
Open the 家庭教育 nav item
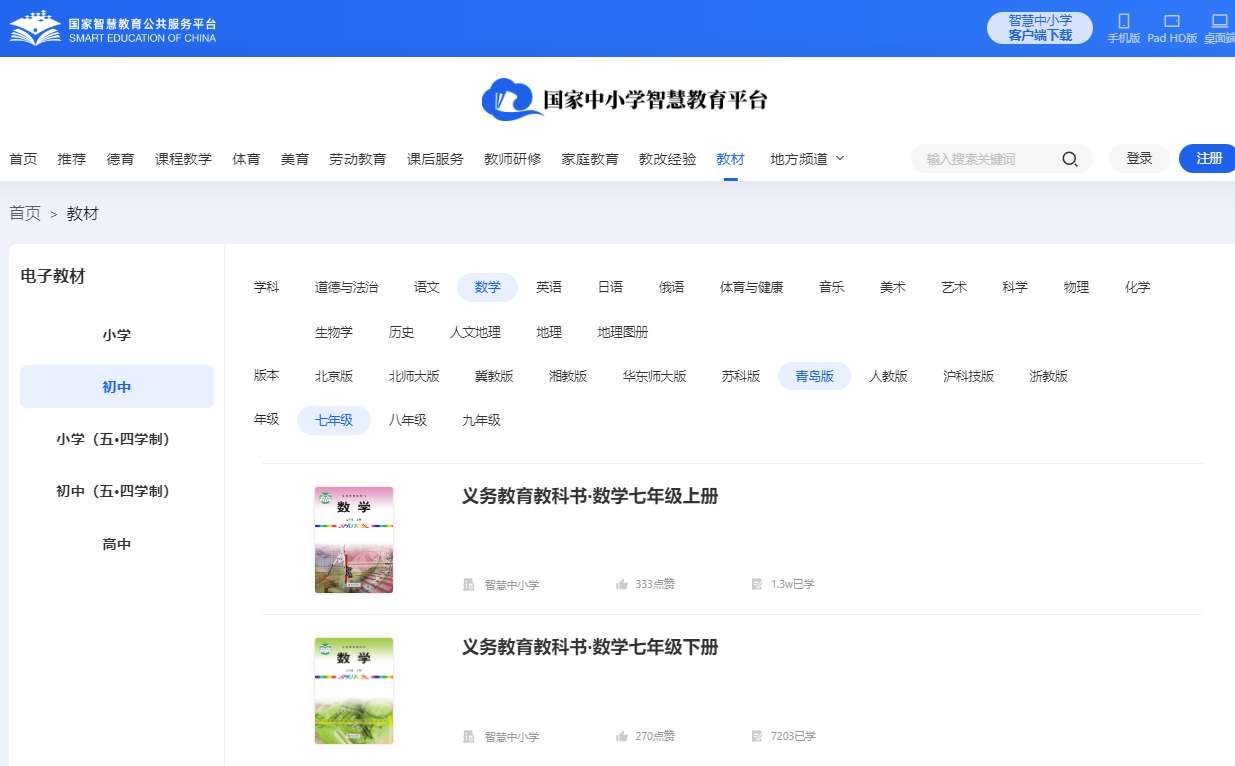(590, 159)
